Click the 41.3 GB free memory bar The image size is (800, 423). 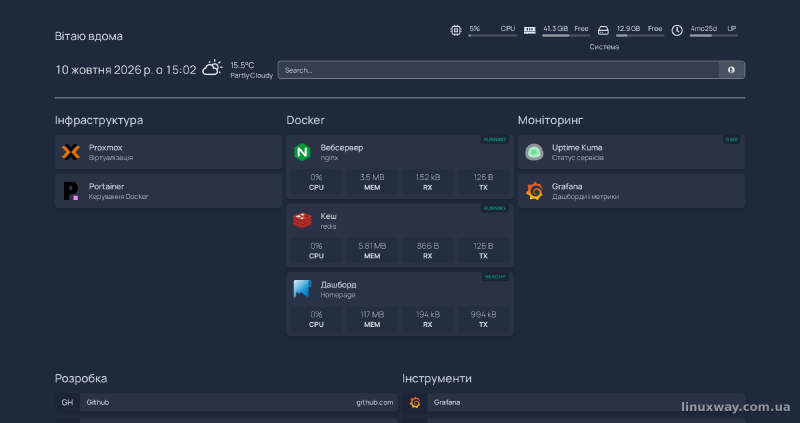566,36
